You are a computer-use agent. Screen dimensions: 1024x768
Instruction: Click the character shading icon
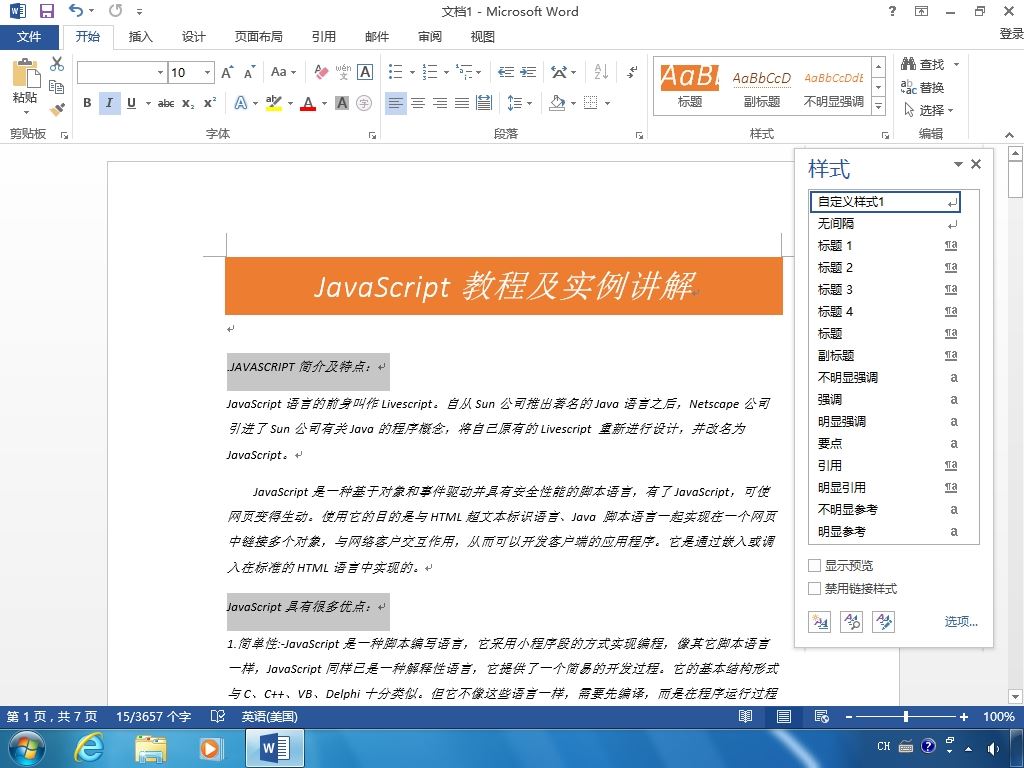click(x=342, y=103)
